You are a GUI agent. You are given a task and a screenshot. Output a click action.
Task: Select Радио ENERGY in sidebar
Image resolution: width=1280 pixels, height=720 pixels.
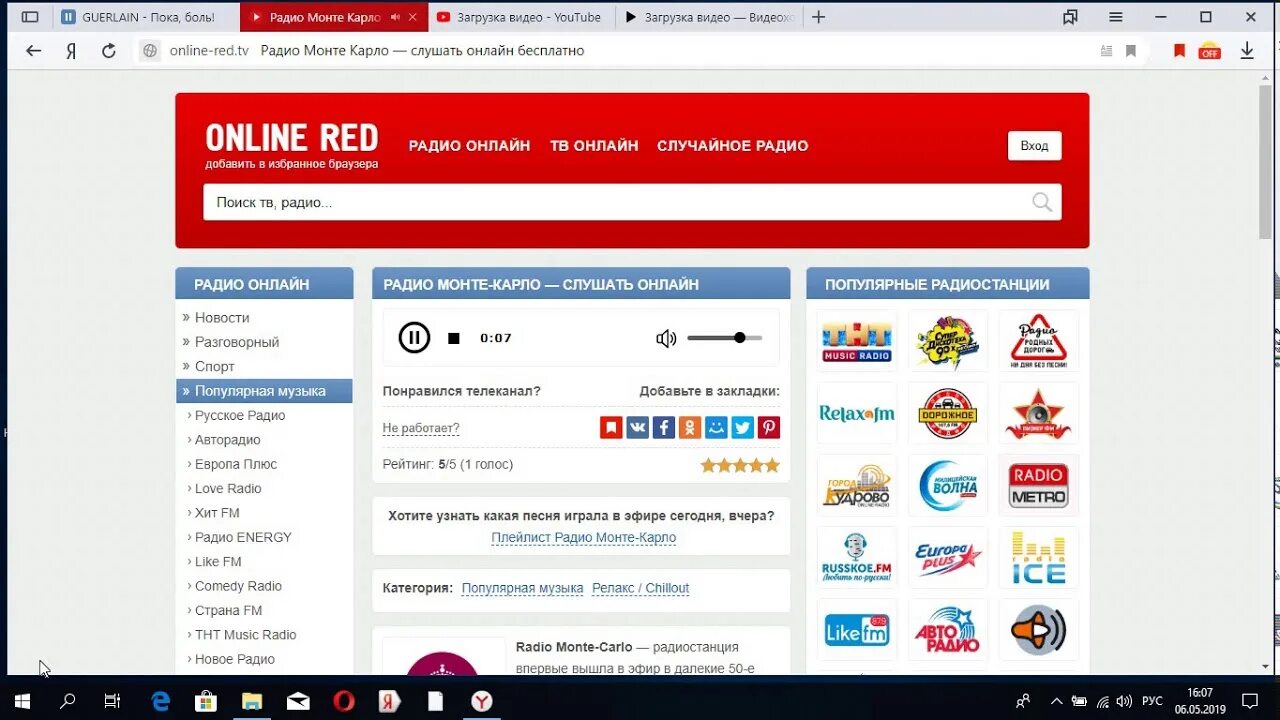tap(243, 537)
